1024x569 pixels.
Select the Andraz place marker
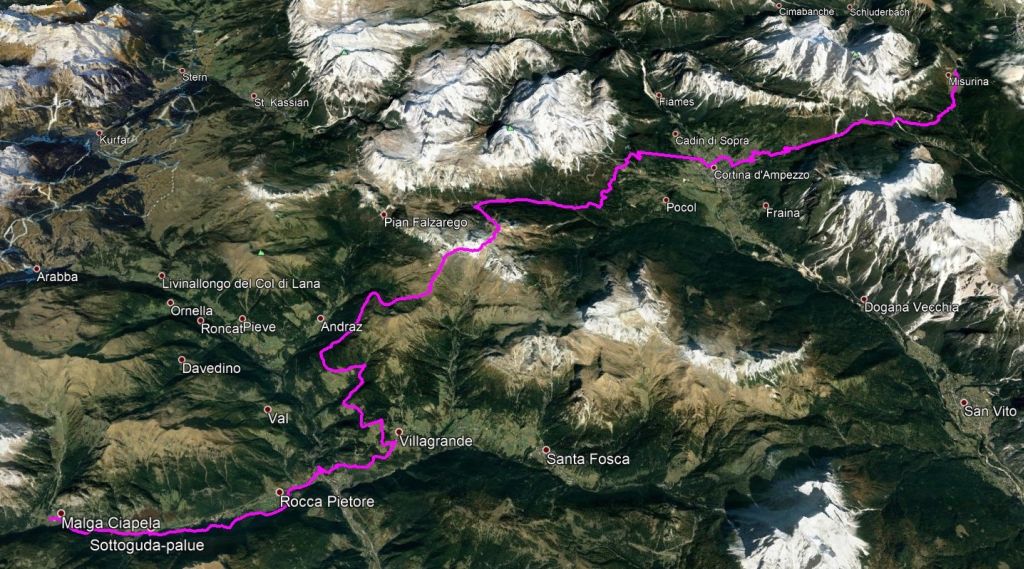tap(321, 319)
